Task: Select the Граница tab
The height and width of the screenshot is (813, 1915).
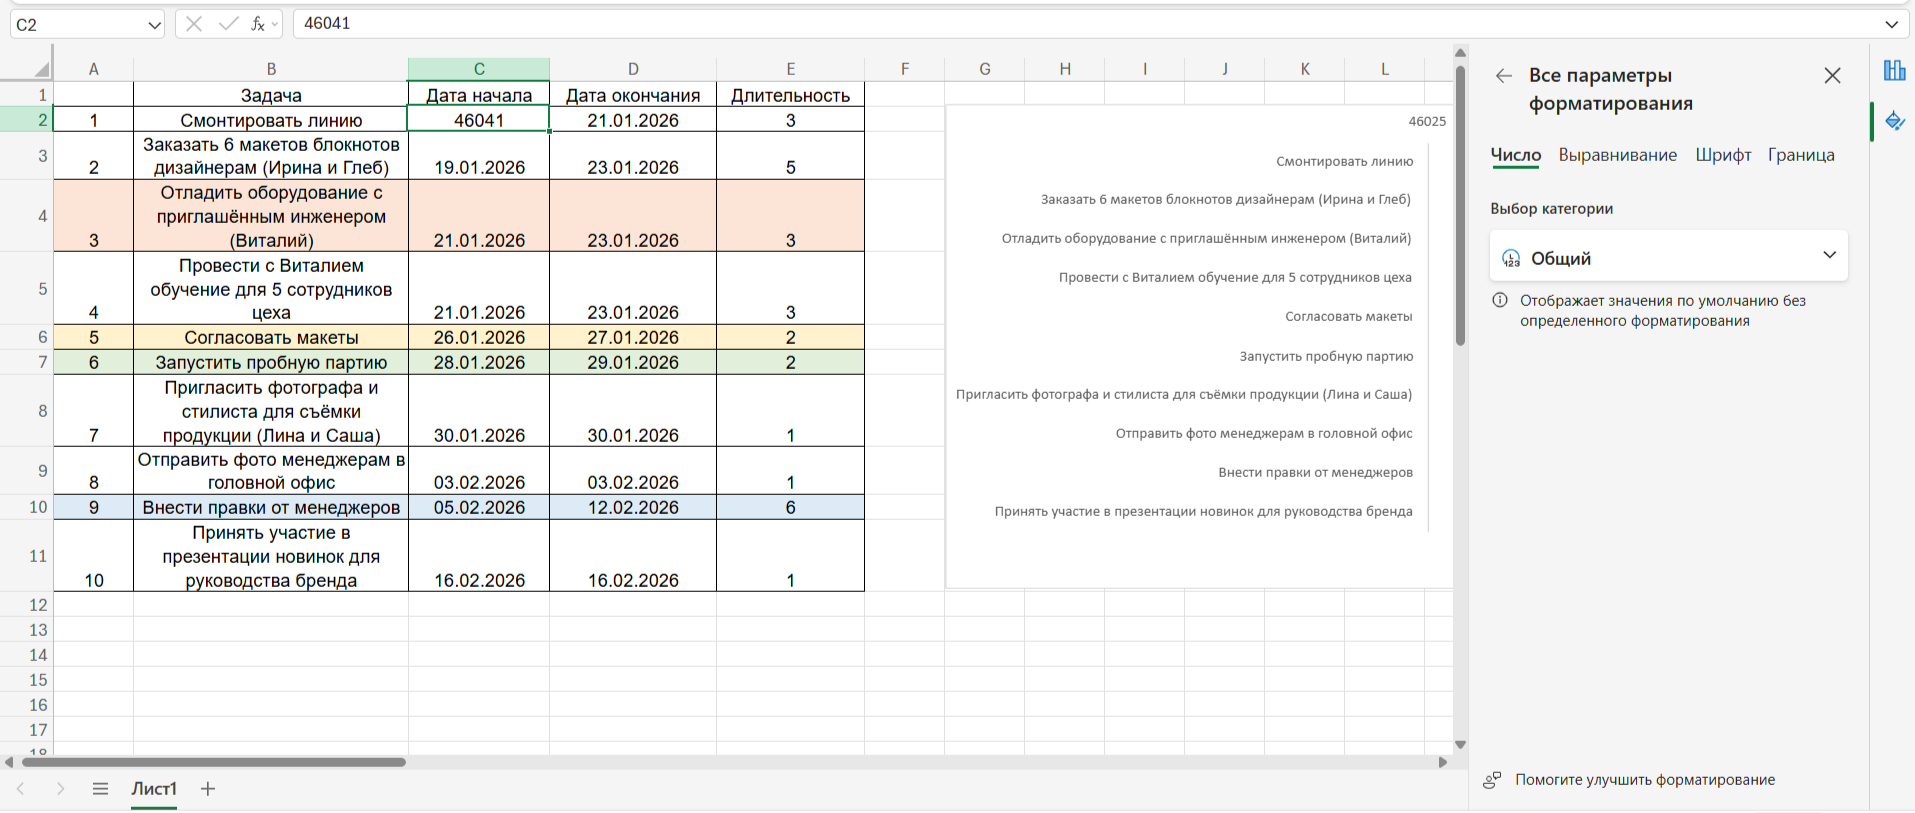Action: pos(1800,155)
